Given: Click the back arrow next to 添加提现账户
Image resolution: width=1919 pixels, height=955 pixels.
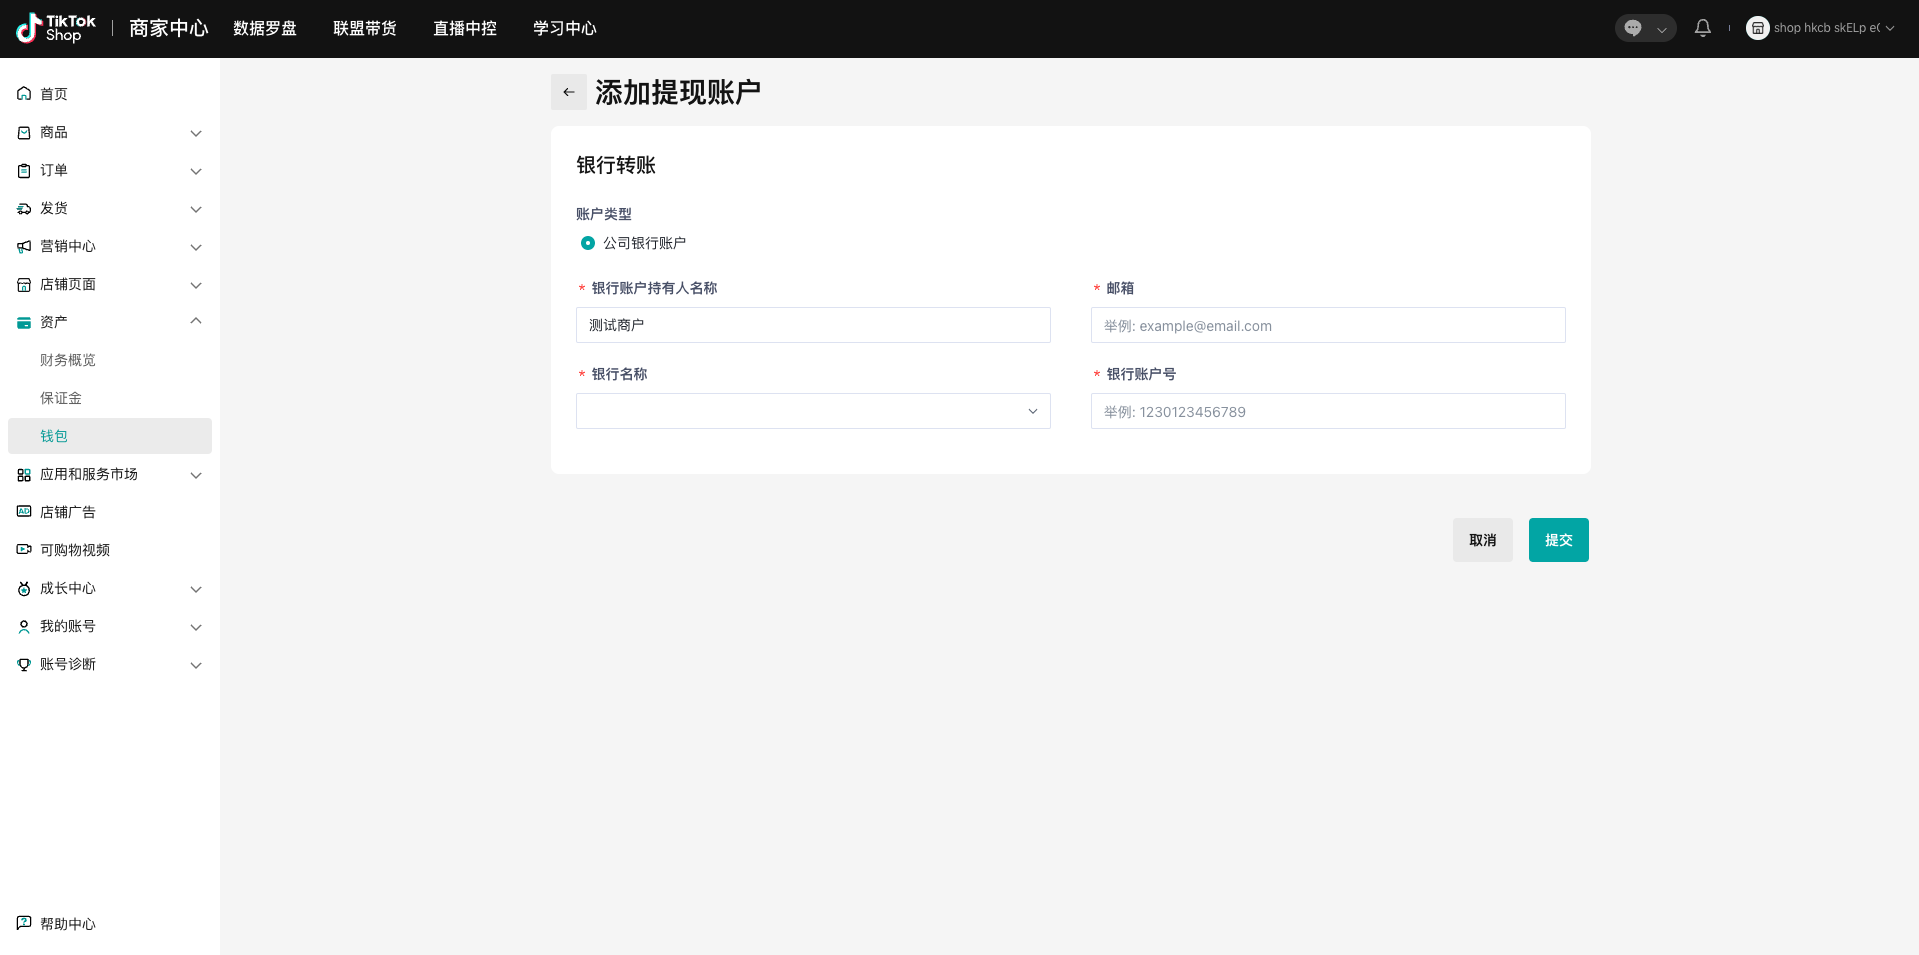Looking at the screenshot, I should 569,92.
